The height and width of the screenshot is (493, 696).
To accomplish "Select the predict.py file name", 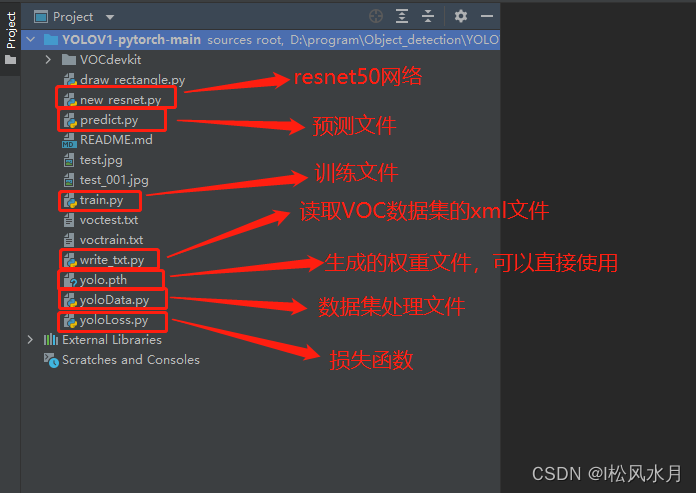I will coord(109,120).
